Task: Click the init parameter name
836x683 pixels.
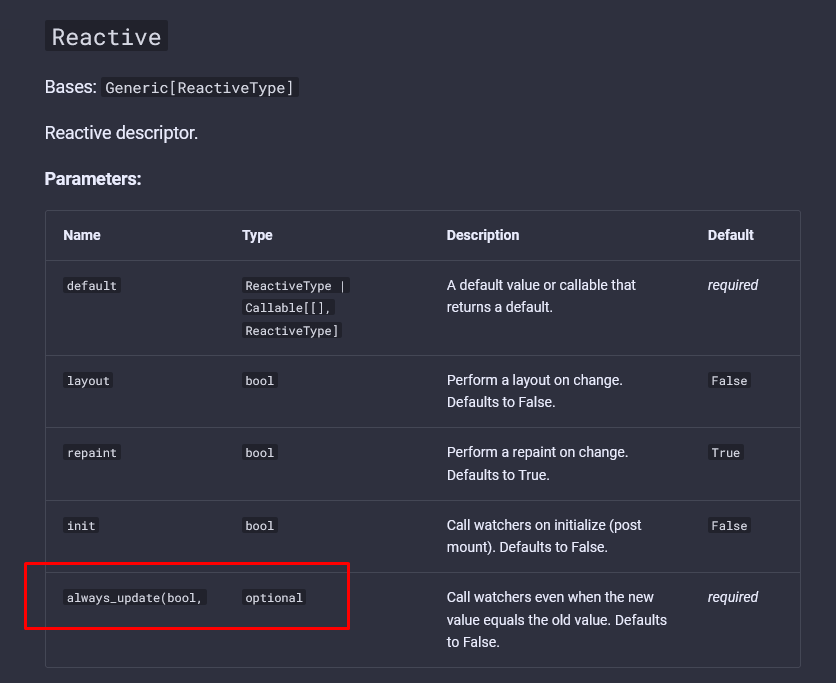Action: 80,525
